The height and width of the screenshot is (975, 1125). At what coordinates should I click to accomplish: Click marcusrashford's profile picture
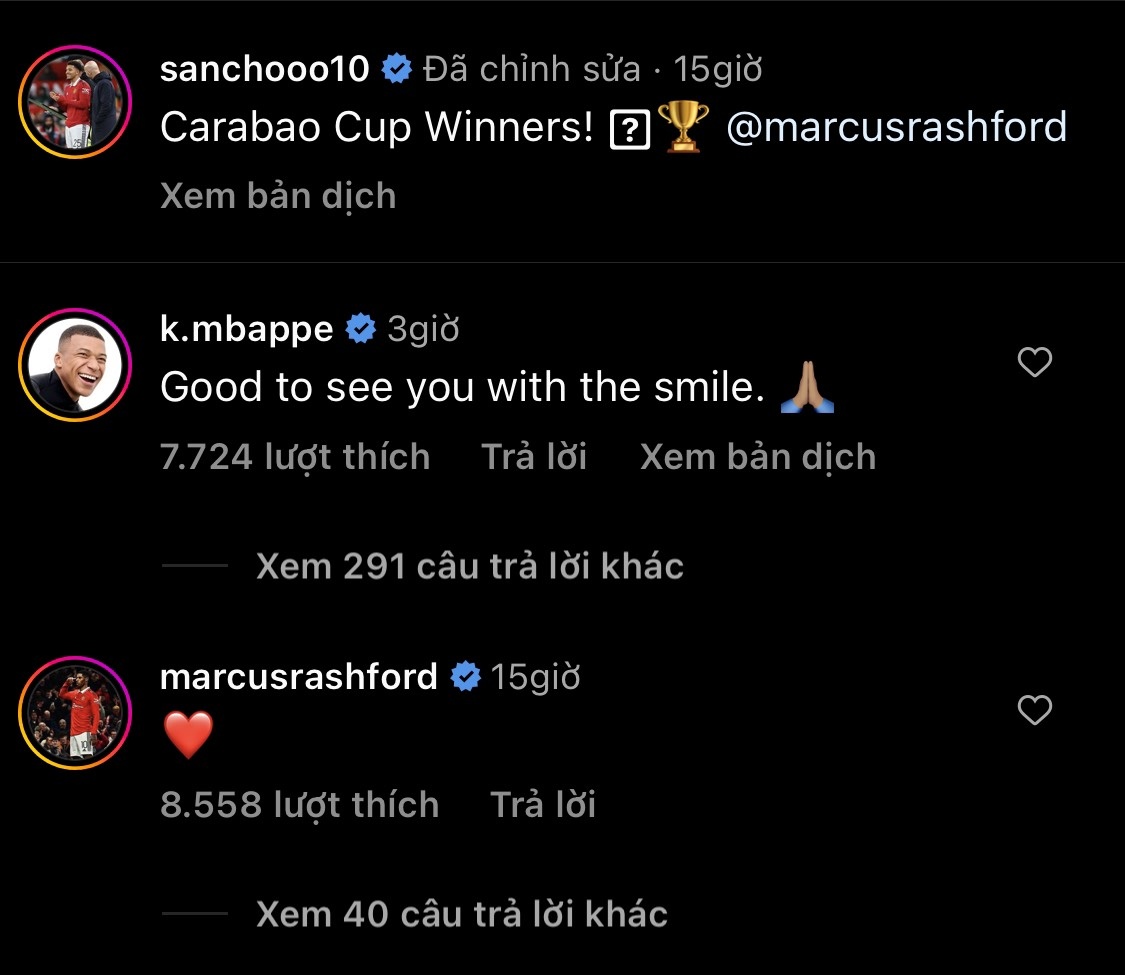[x=75, y=713]
